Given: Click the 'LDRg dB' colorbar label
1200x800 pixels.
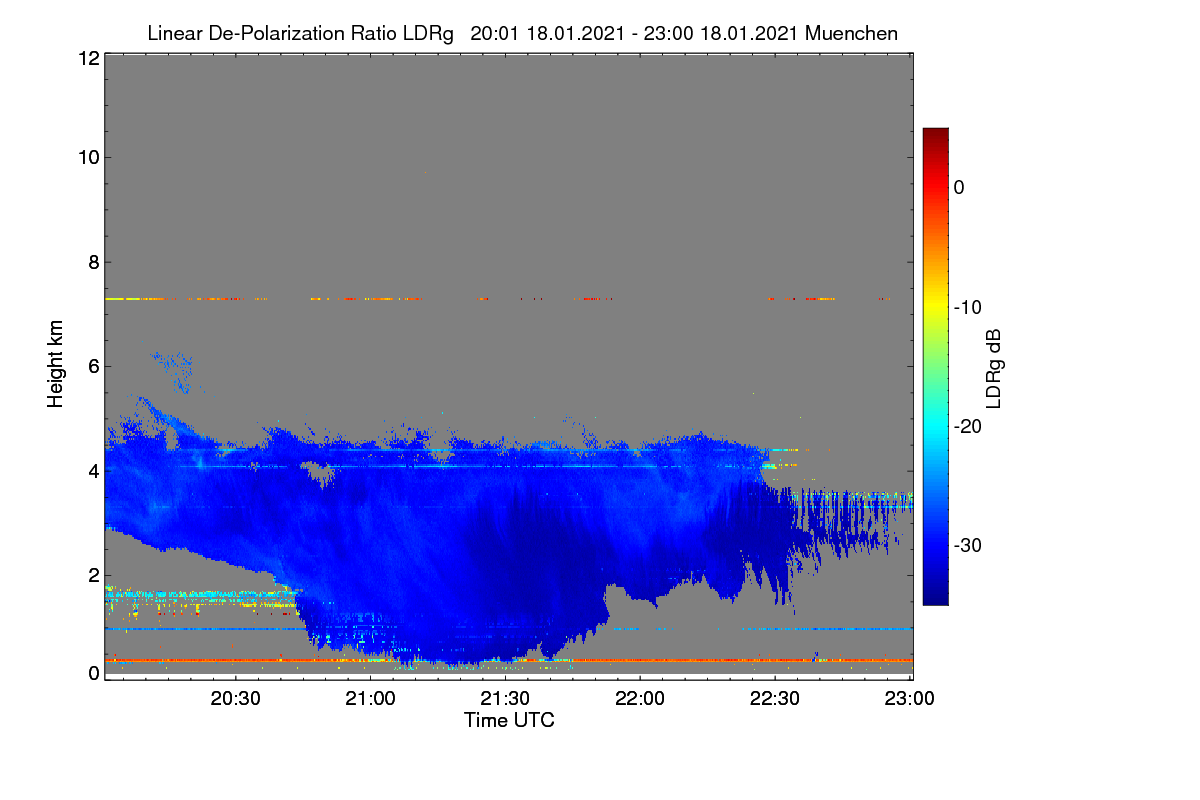Looking at the screenshot, I should (994, 369).
